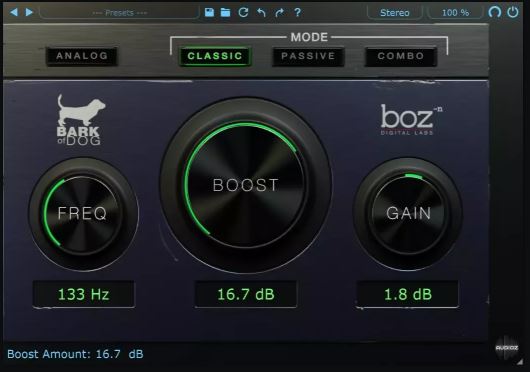
Task: Click the headphone-shaped icon beside the power button
Action: [x=495, y=12]
